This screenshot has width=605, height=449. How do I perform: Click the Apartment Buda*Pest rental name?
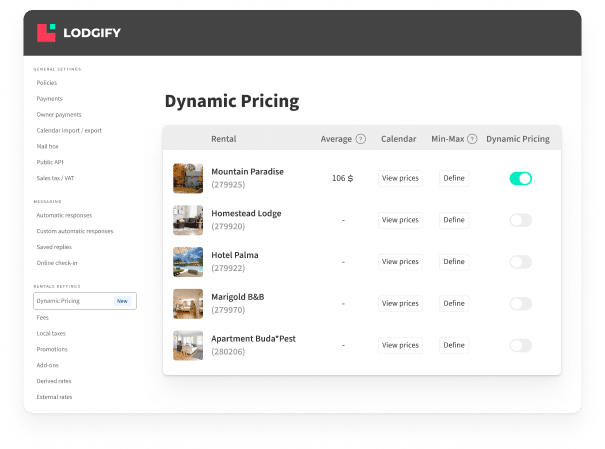click(x=253, y=339)
